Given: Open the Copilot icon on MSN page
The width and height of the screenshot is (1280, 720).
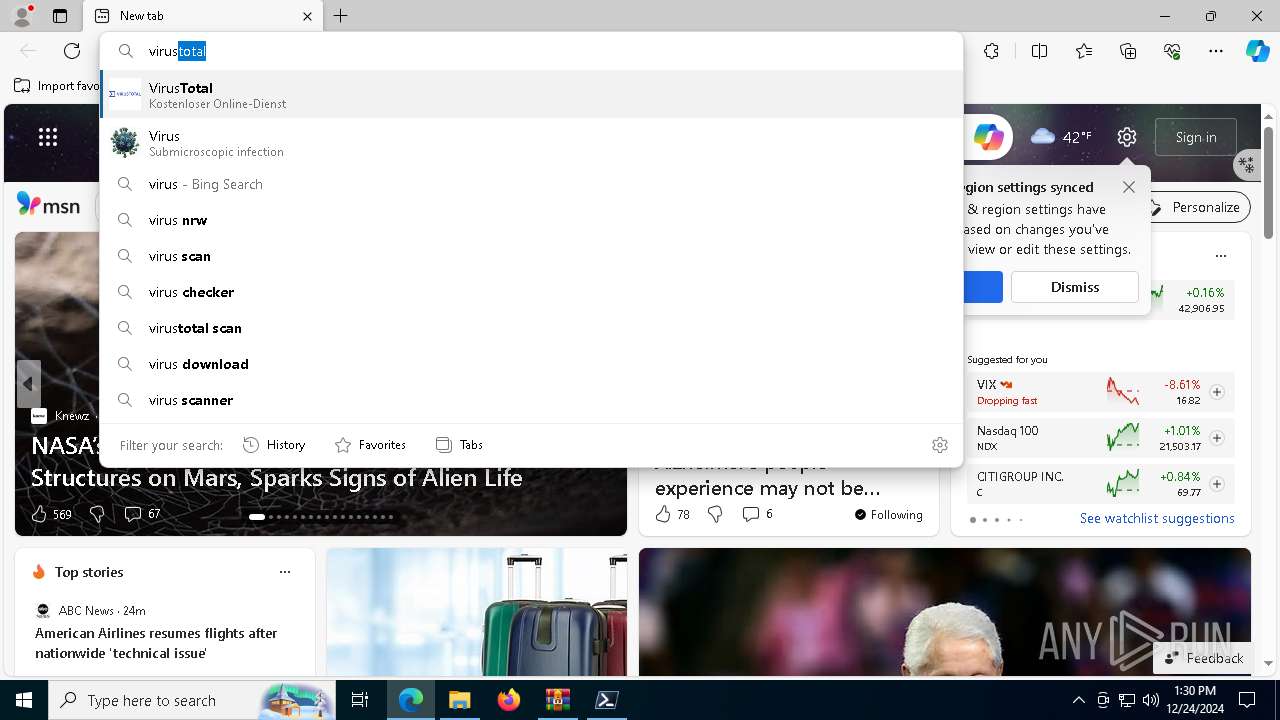Looking at the screenshot, I should 988,137.
